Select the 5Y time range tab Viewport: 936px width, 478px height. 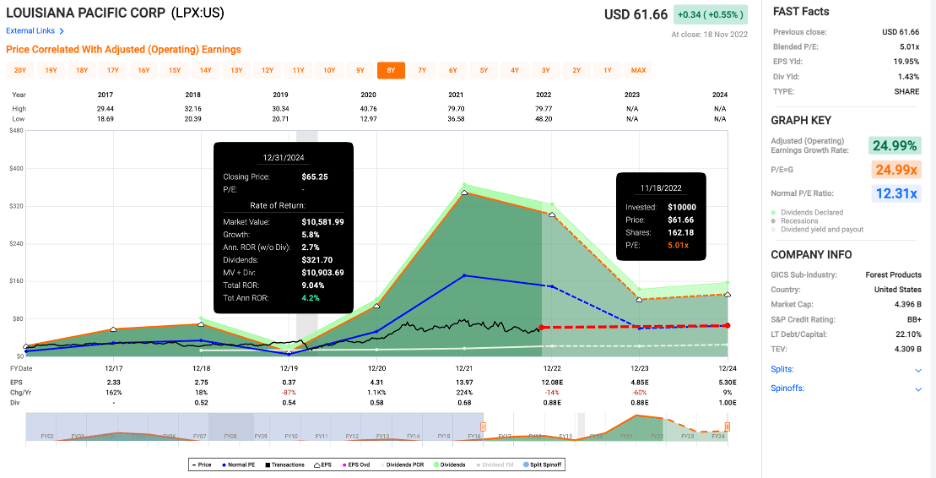coord(484,70)
